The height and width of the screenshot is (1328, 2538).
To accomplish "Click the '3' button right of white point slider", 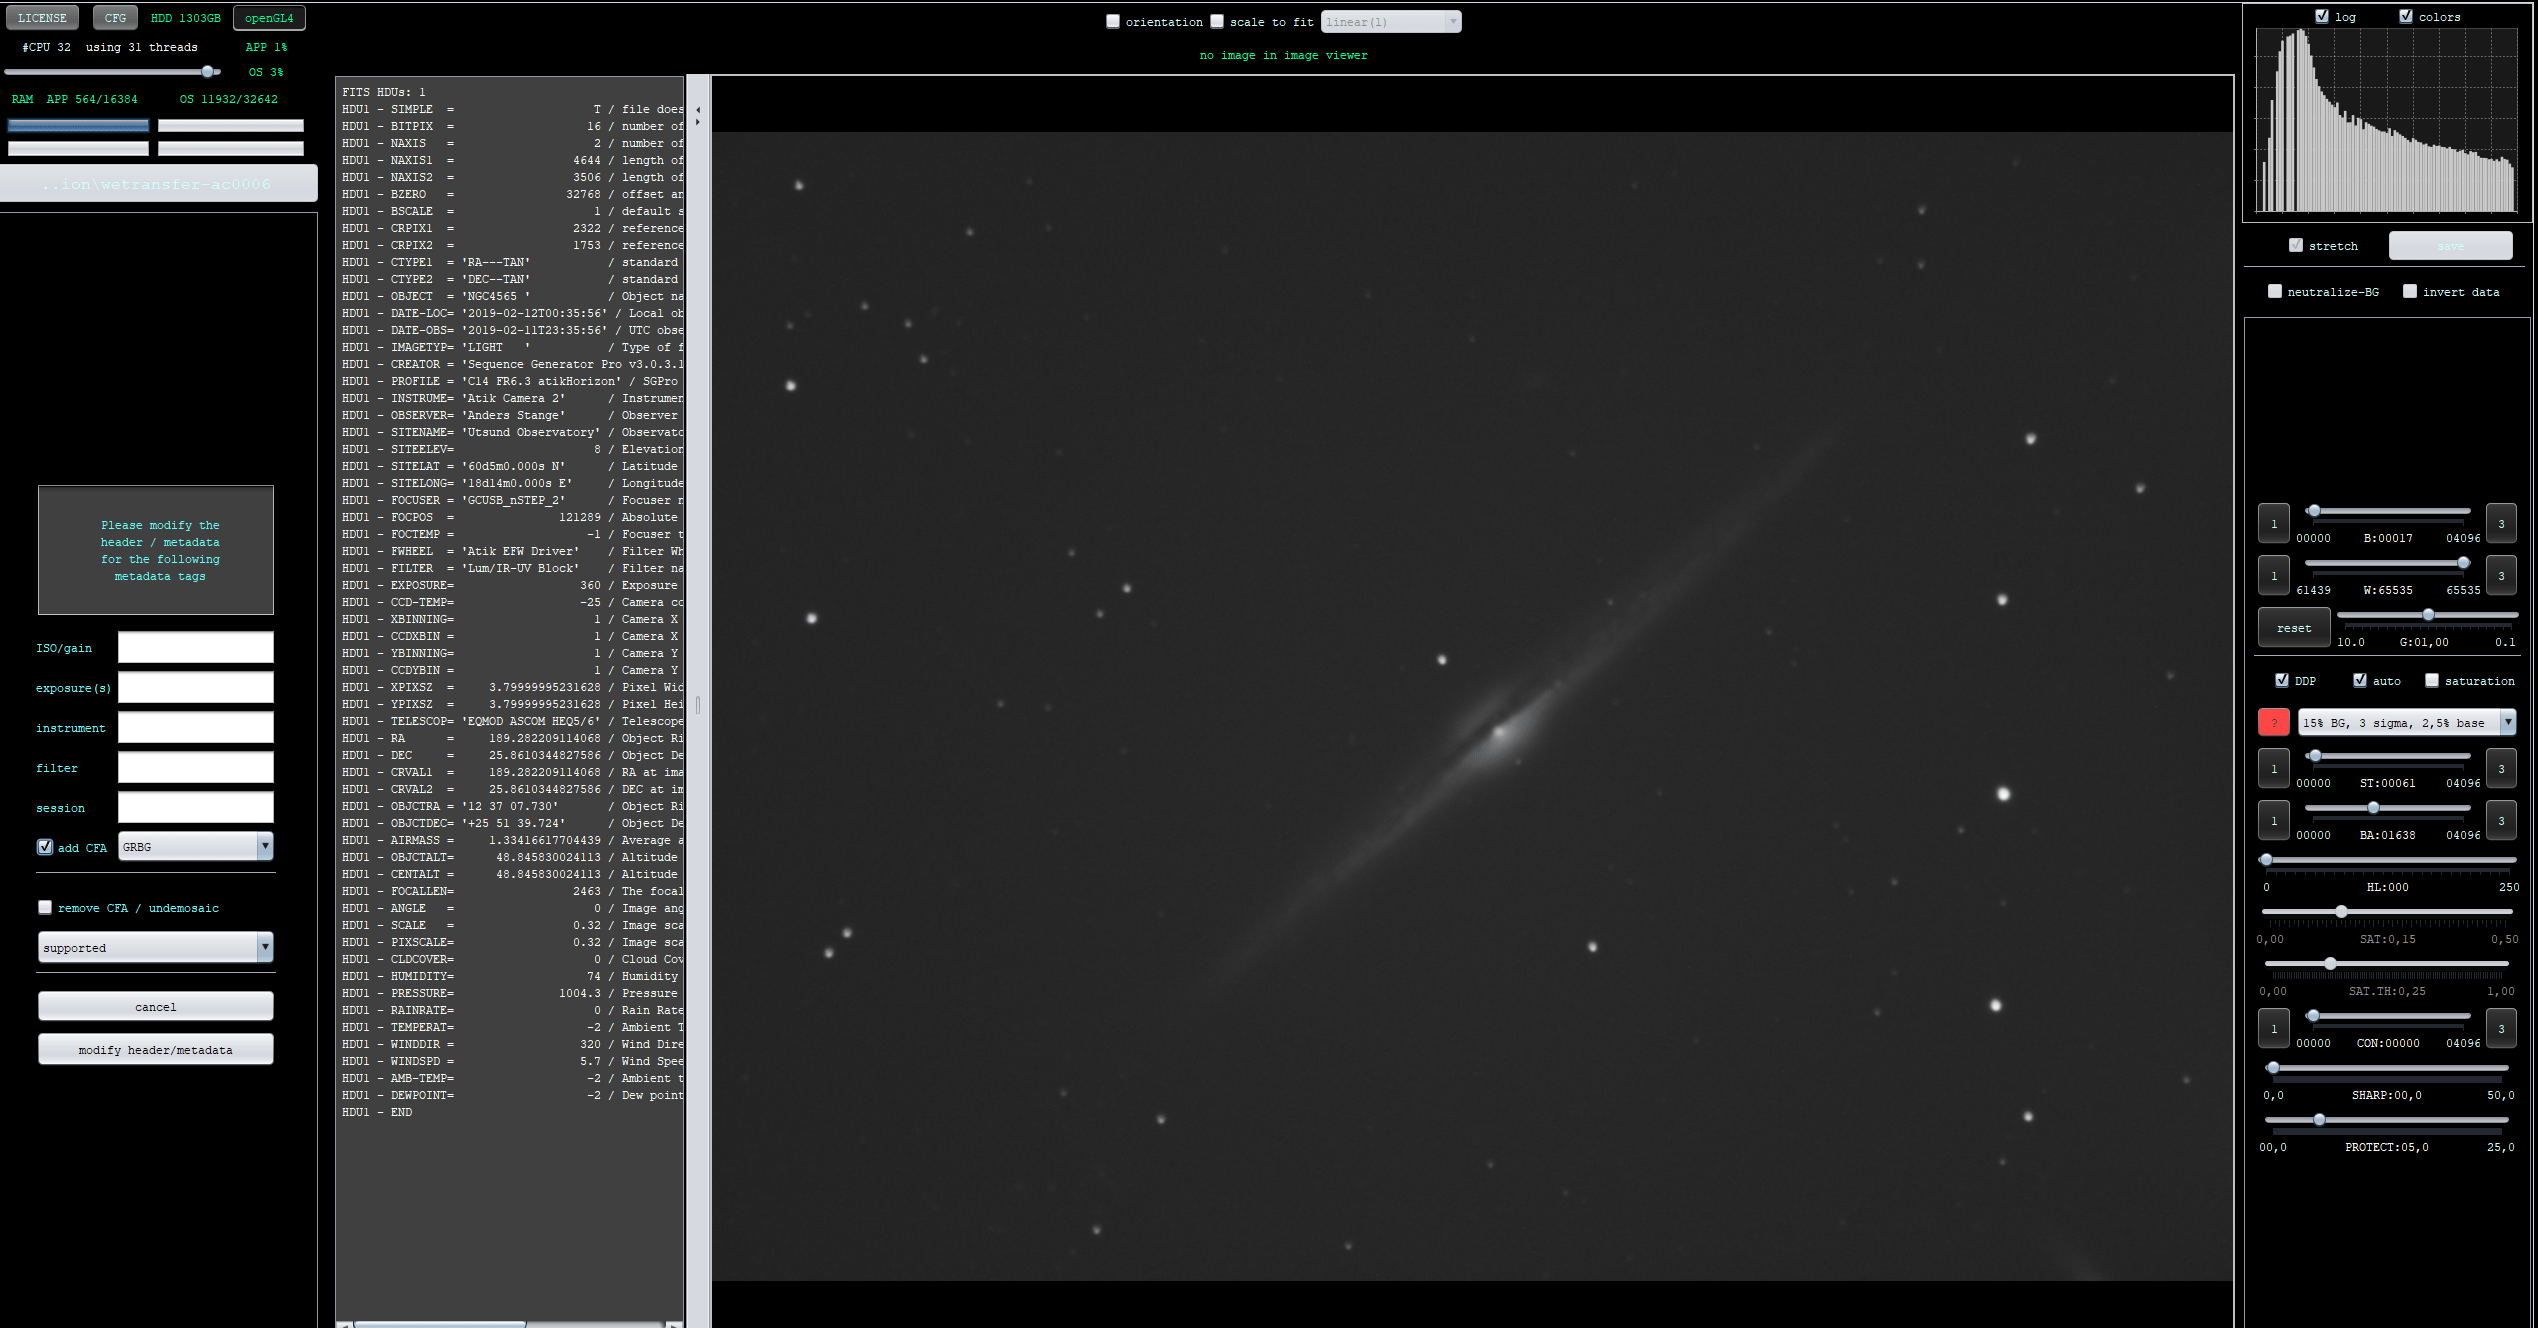I will pyautogui.click(x=2500, y=575).
